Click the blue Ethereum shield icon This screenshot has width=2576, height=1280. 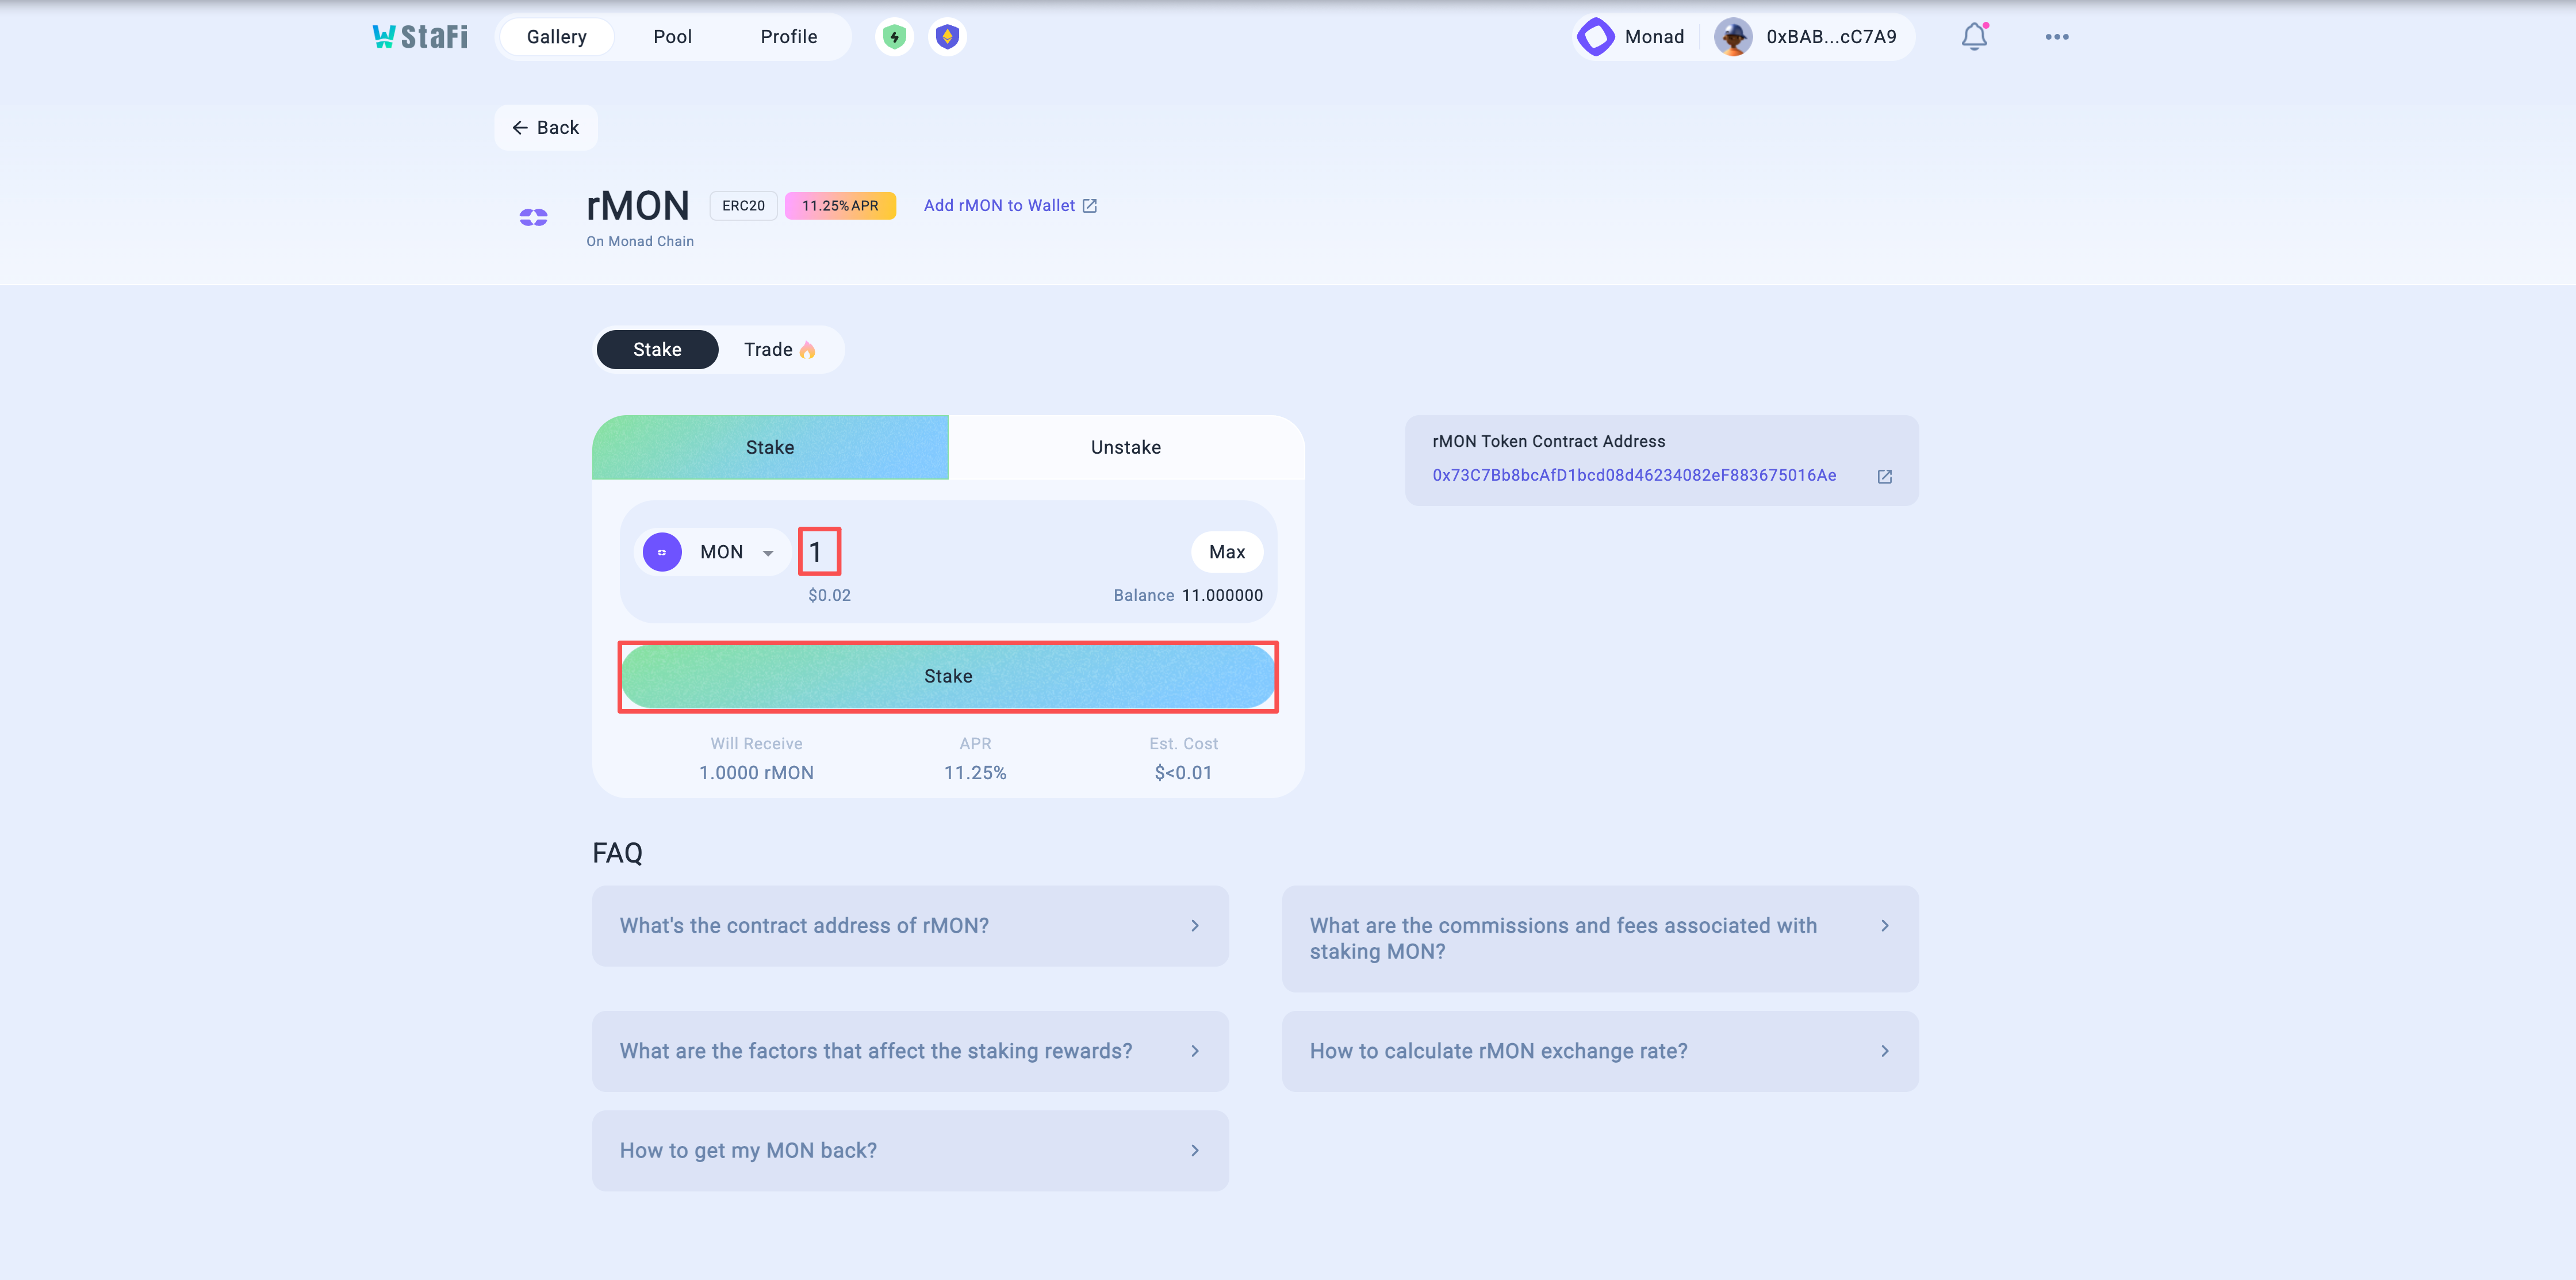947,37
